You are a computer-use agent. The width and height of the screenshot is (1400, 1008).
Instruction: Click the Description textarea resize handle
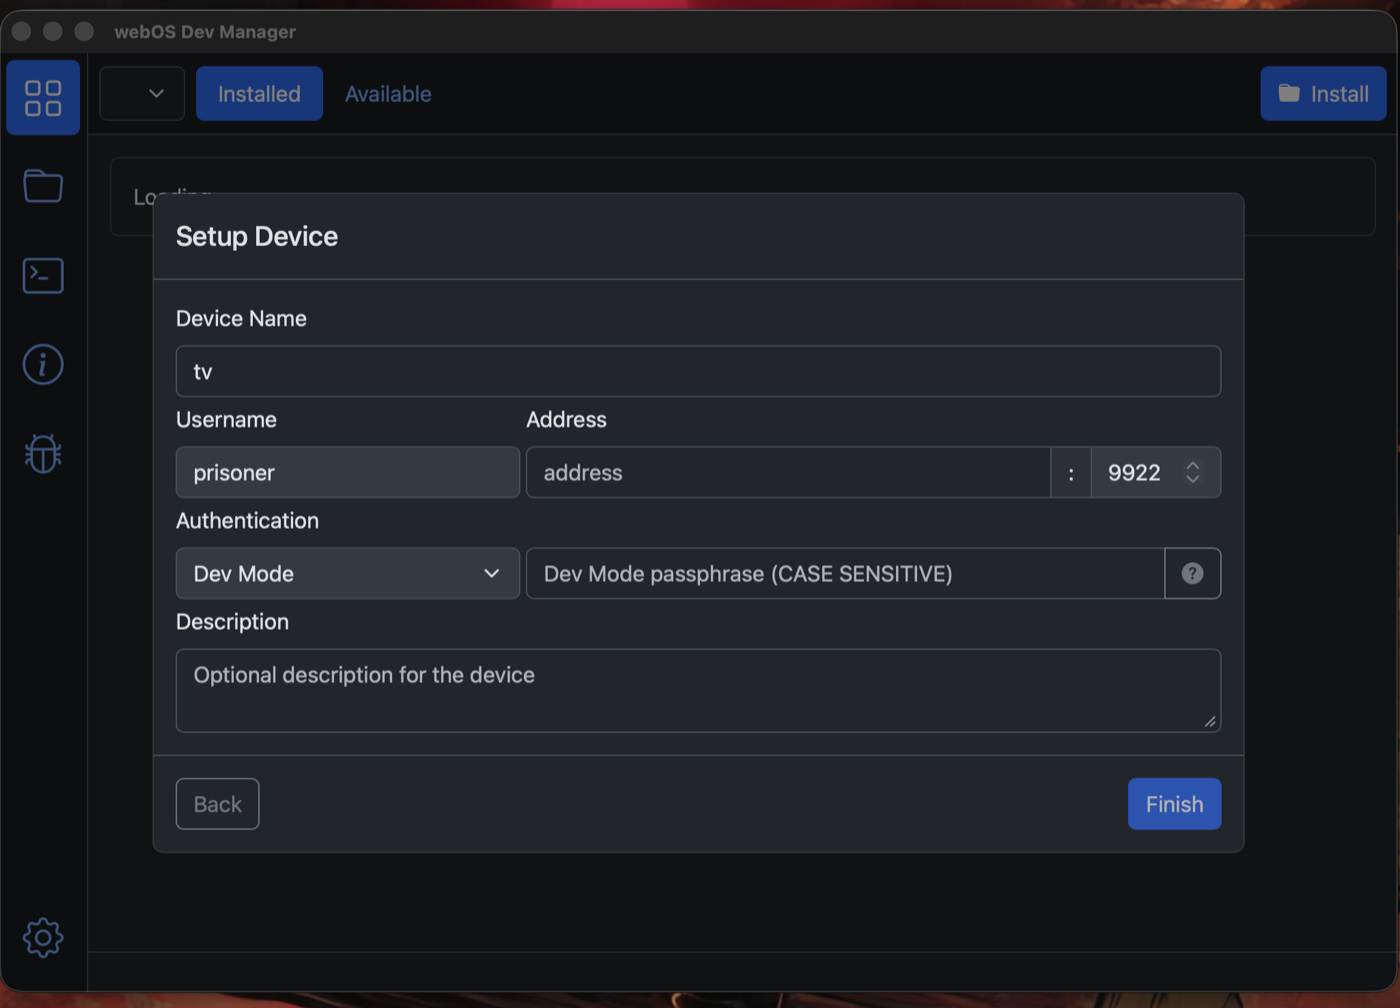click(1210, 721)
